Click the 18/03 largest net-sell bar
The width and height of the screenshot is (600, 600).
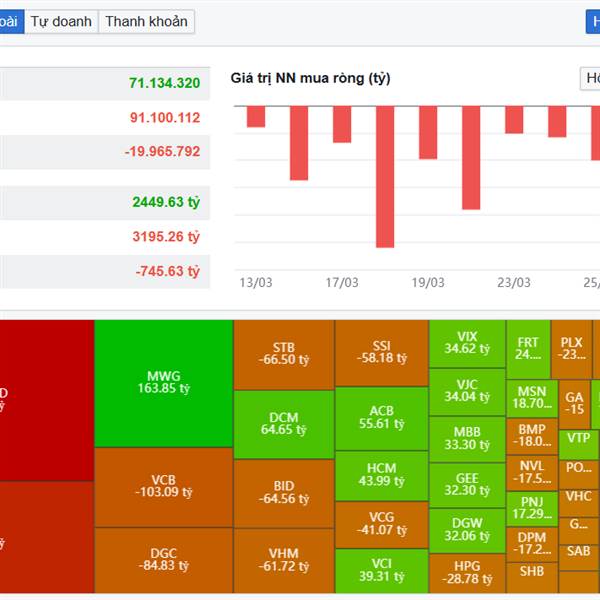[385, 177]
